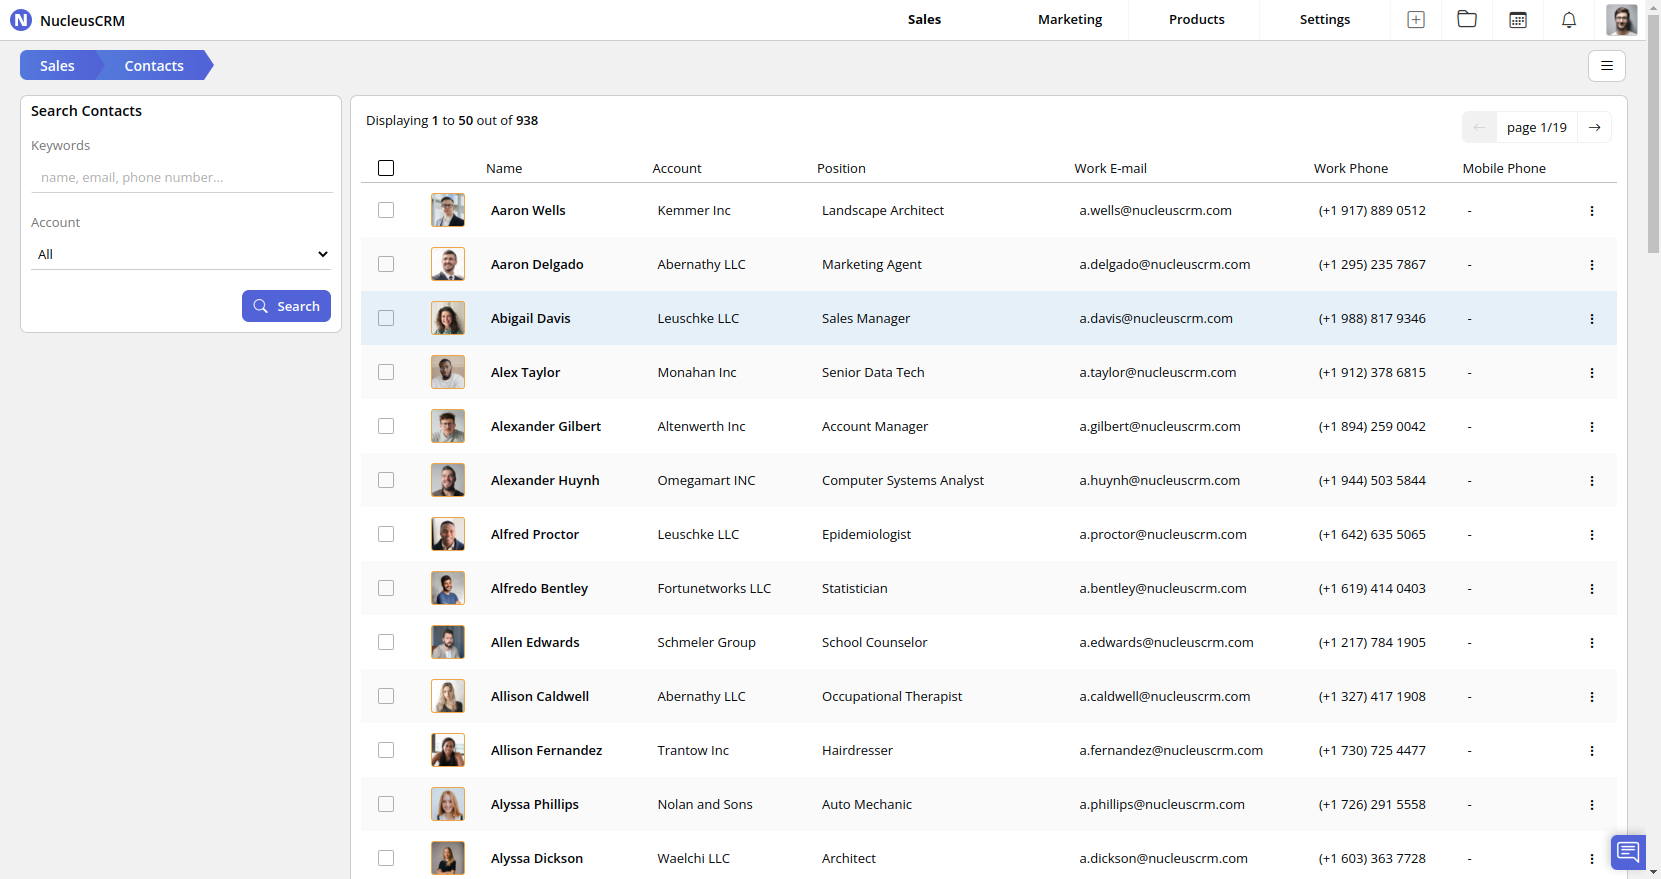
Task: Click the Keywords search input field
Action: 182,177
